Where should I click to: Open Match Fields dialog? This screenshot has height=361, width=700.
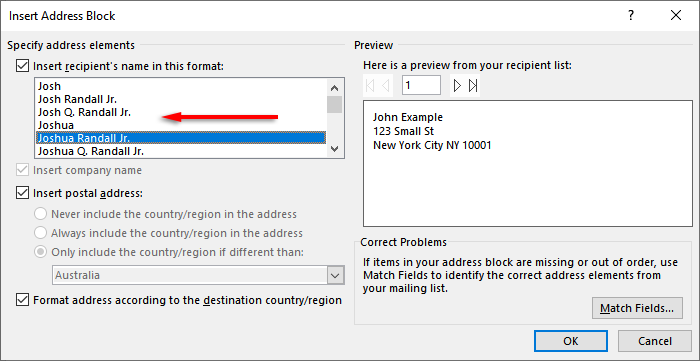pyautogui.click(x=637, y=308)
